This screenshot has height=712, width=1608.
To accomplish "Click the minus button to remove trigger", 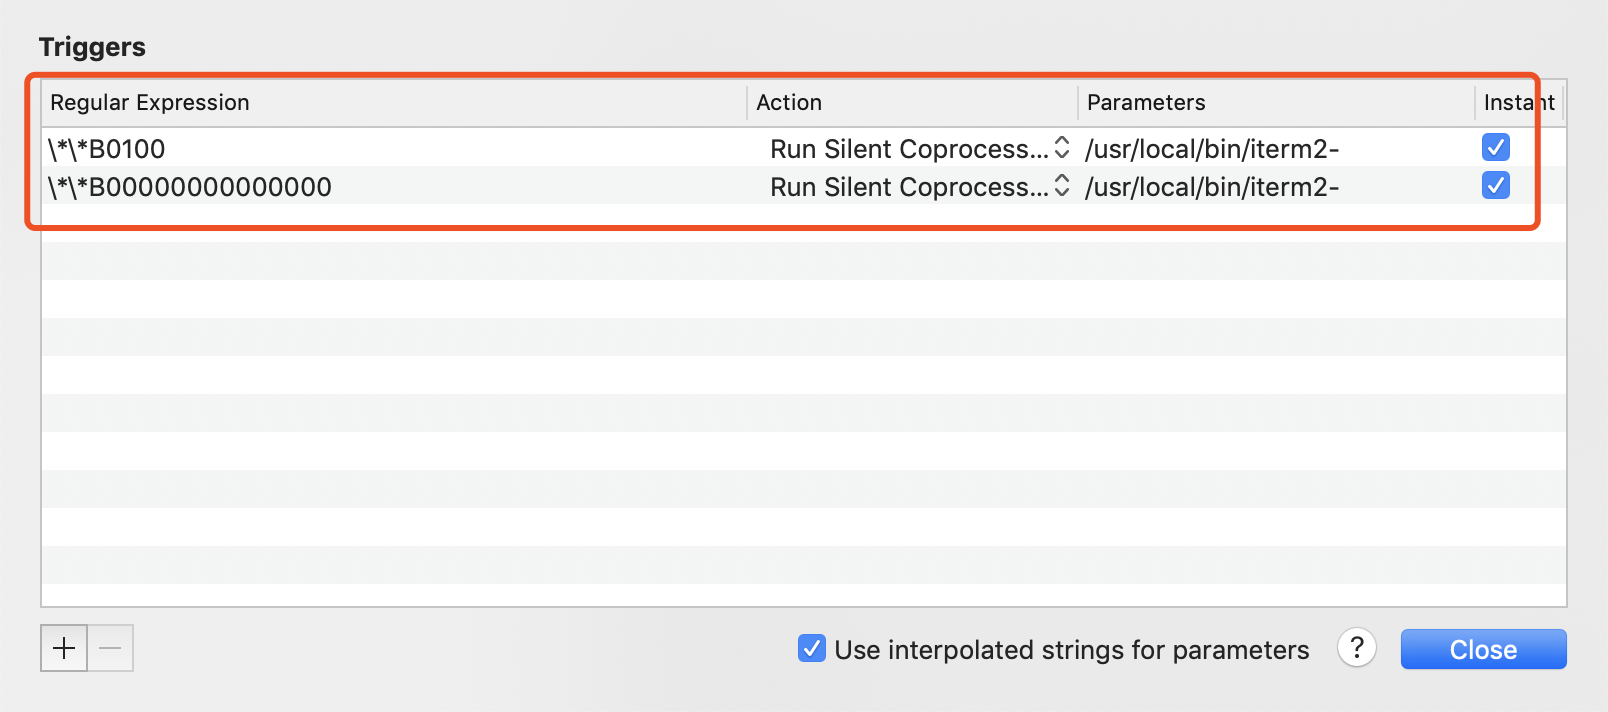I will coord(110,648).
